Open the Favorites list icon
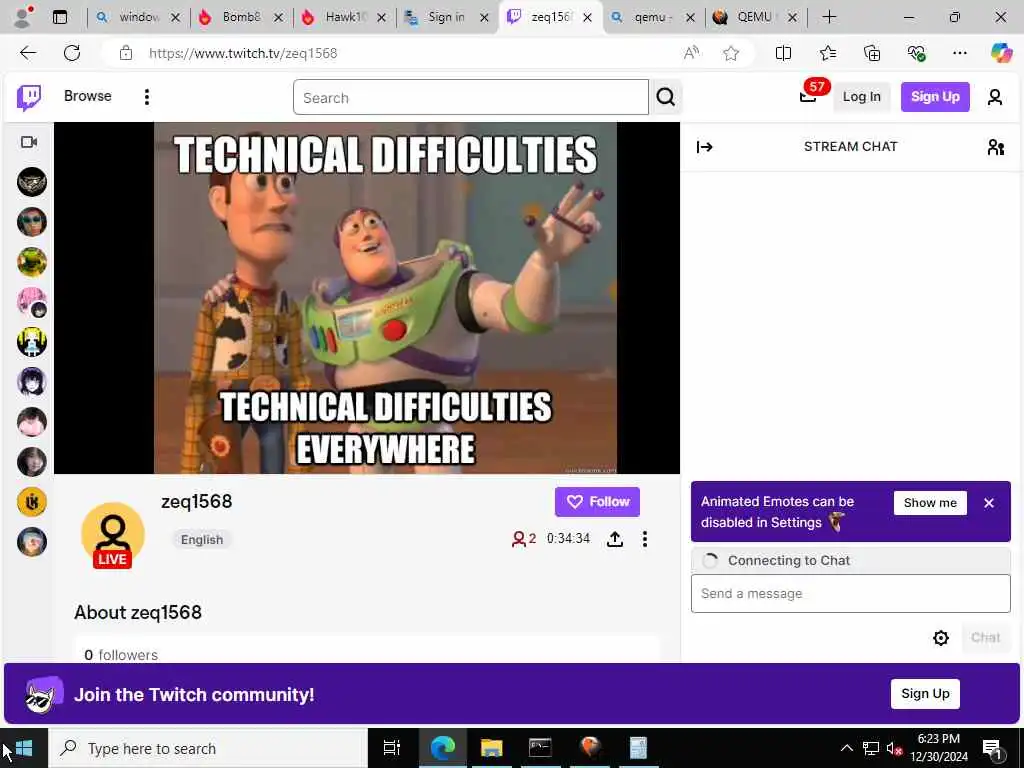This screenshot has width=1024, height=768. [827, 54]
